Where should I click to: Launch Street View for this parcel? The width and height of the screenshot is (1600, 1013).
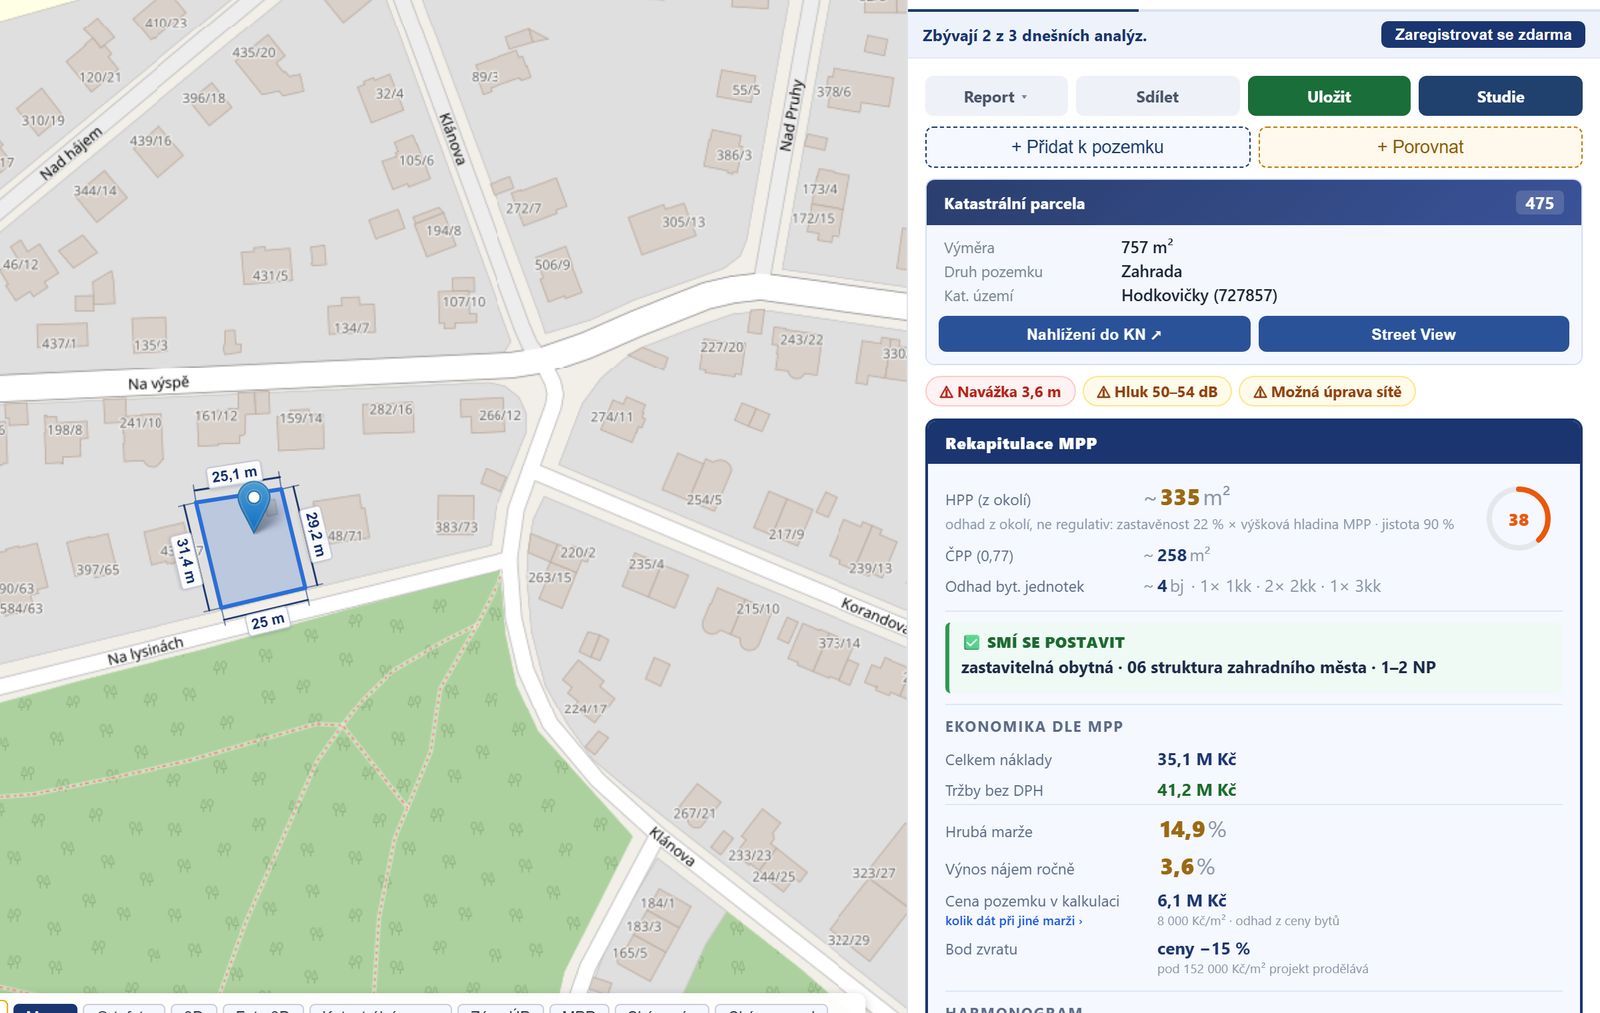(x=1413, y=334)
